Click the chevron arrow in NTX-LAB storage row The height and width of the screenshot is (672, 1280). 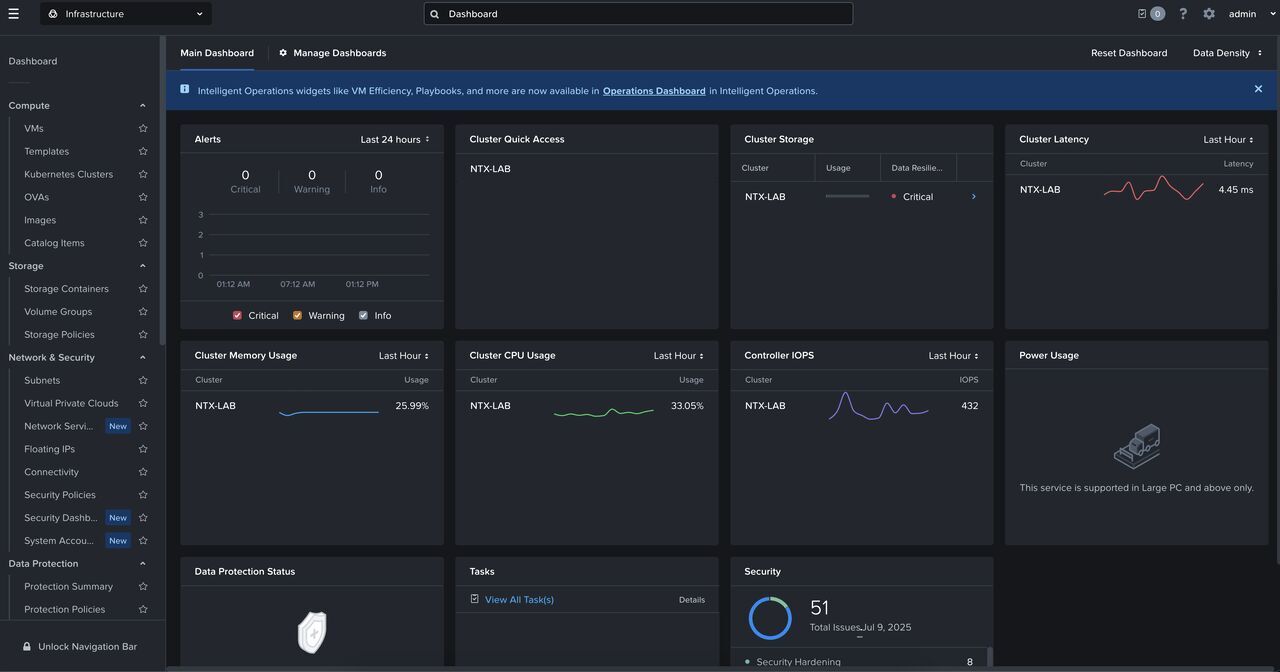(x=974, y=197)
